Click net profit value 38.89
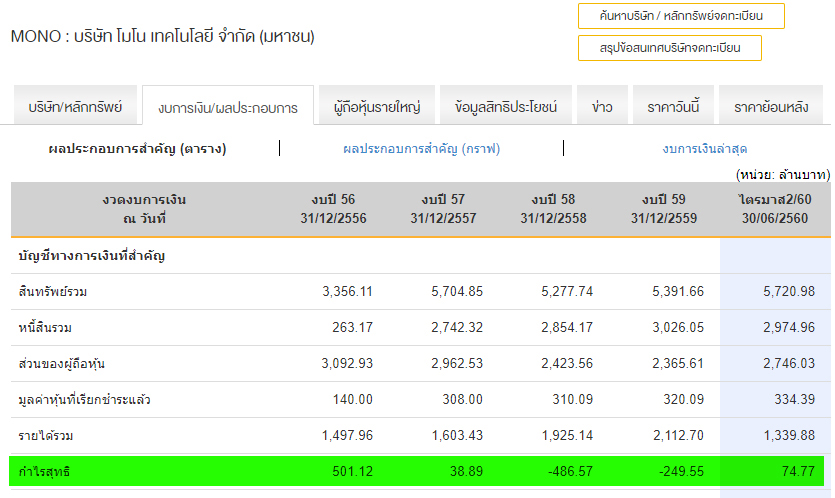 click(x=466, y=471)
